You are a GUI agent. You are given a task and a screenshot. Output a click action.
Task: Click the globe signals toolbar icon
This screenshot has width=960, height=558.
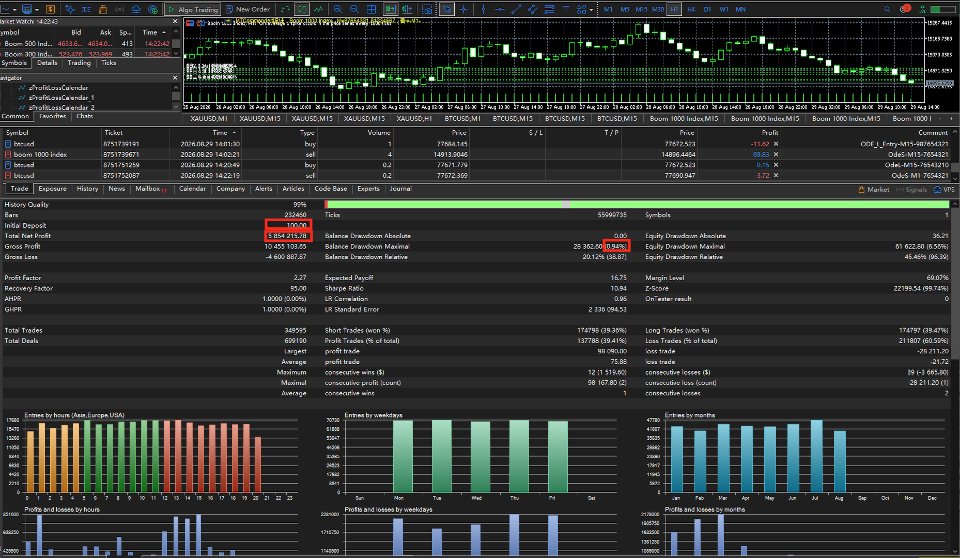152,9
